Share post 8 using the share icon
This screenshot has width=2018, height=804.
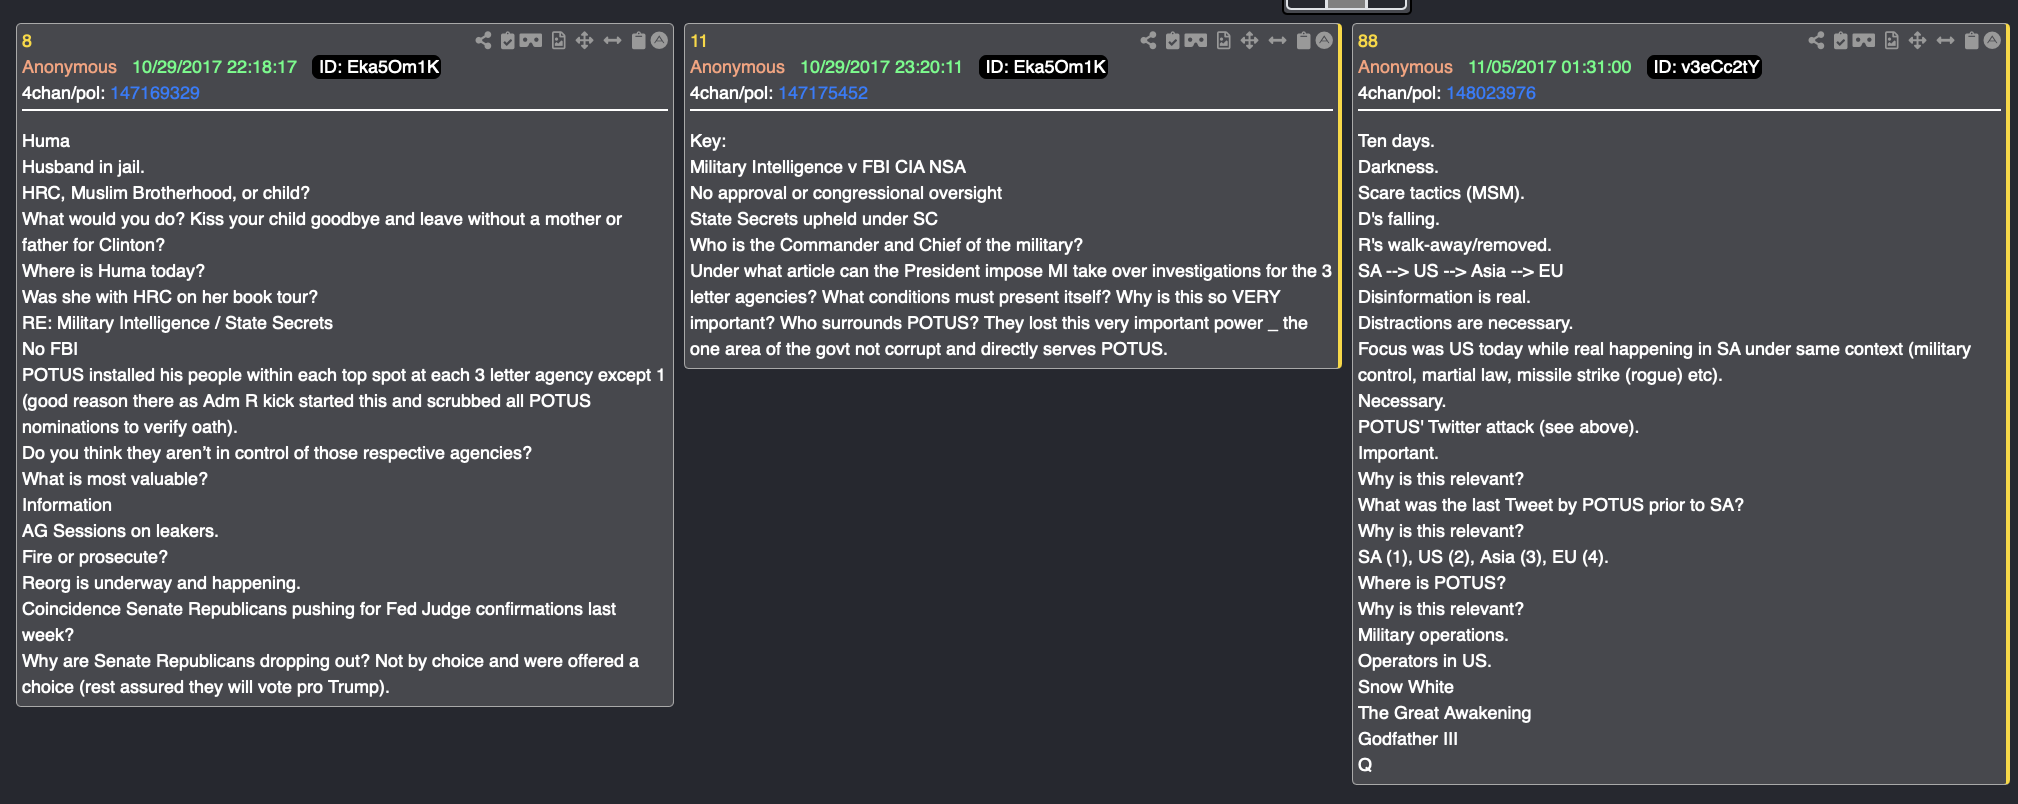[x=483, y=40]
